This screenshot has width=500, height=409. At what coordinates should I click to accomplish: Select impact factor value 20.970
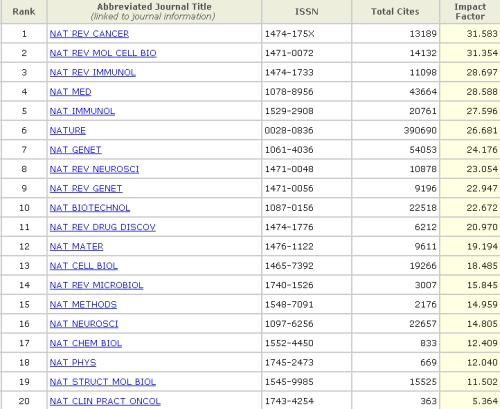click(482, 227)
